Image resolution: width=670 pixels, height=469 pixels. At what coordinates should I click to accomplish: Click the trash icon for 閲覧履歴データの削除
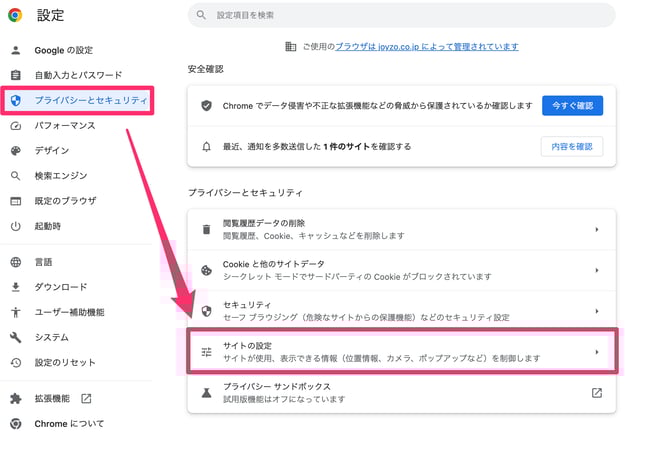(x=206, y=229)
